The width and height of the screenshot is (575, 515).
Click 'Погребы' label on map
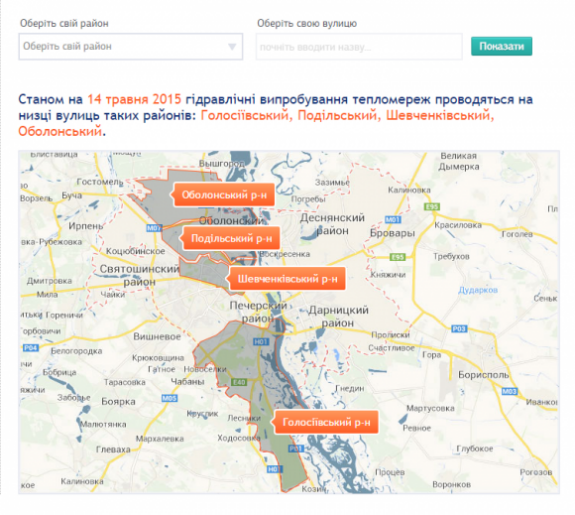click(x=308, y=199)
